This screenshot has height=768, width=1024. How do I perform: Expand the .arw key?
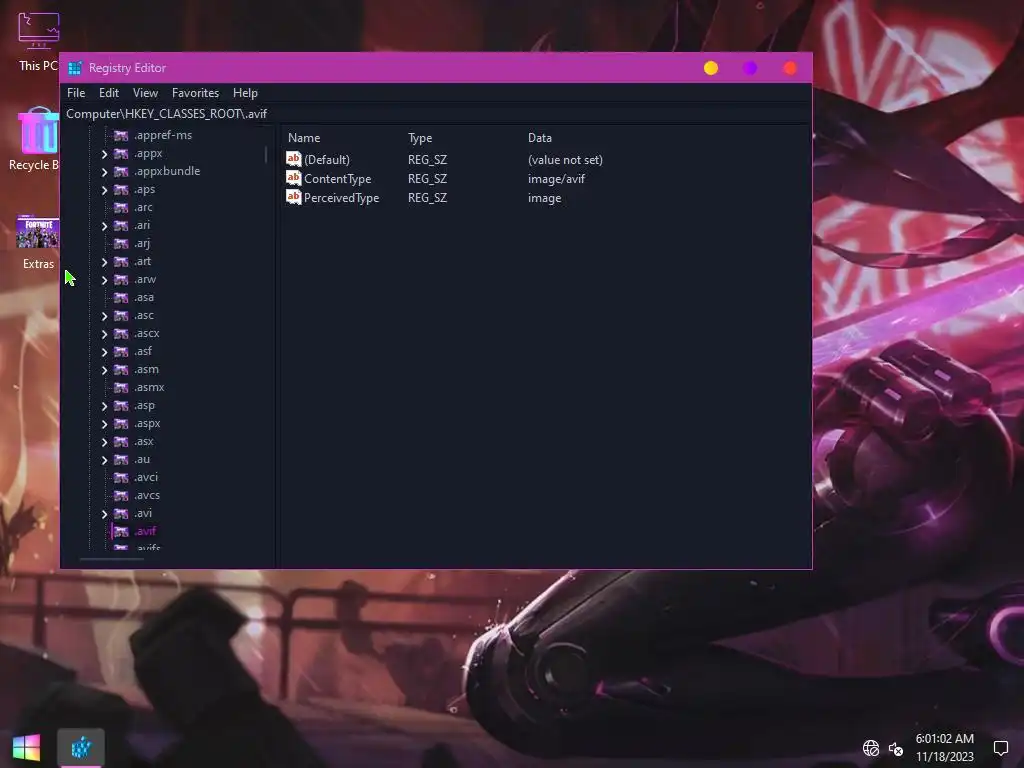104,280
